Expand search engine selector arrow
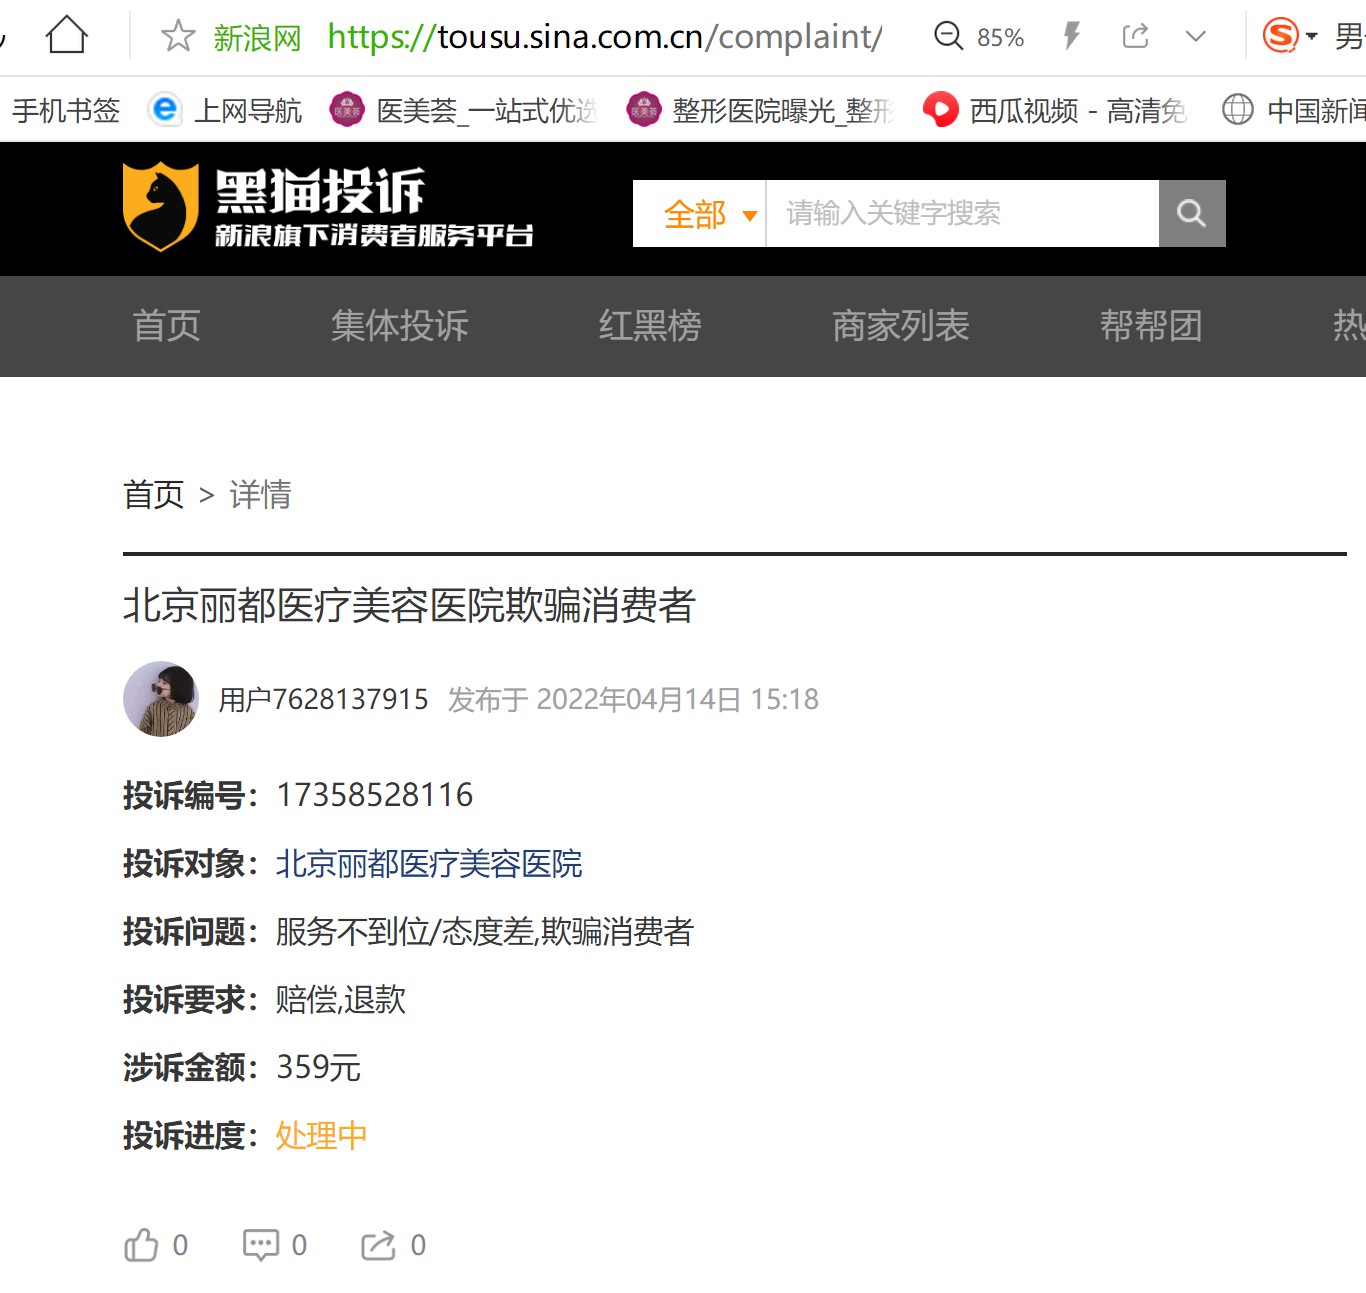 coord(1312,37)
